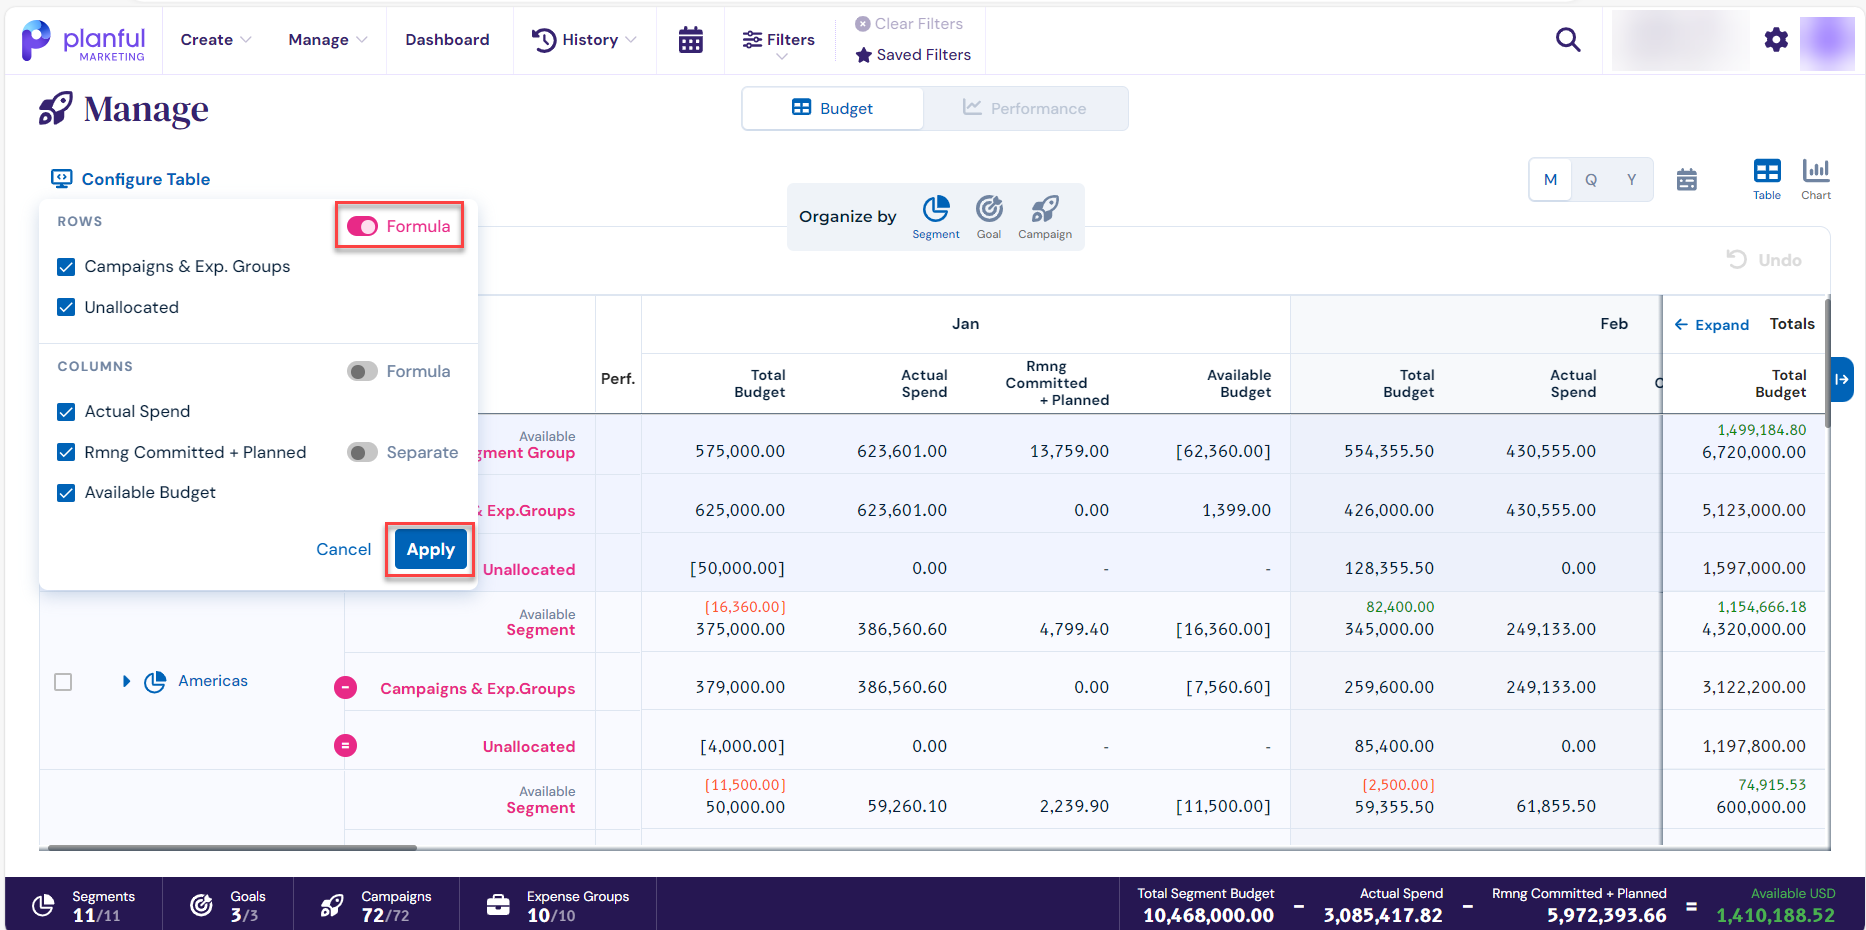Enable the Separate toggle

pos(362,453)
